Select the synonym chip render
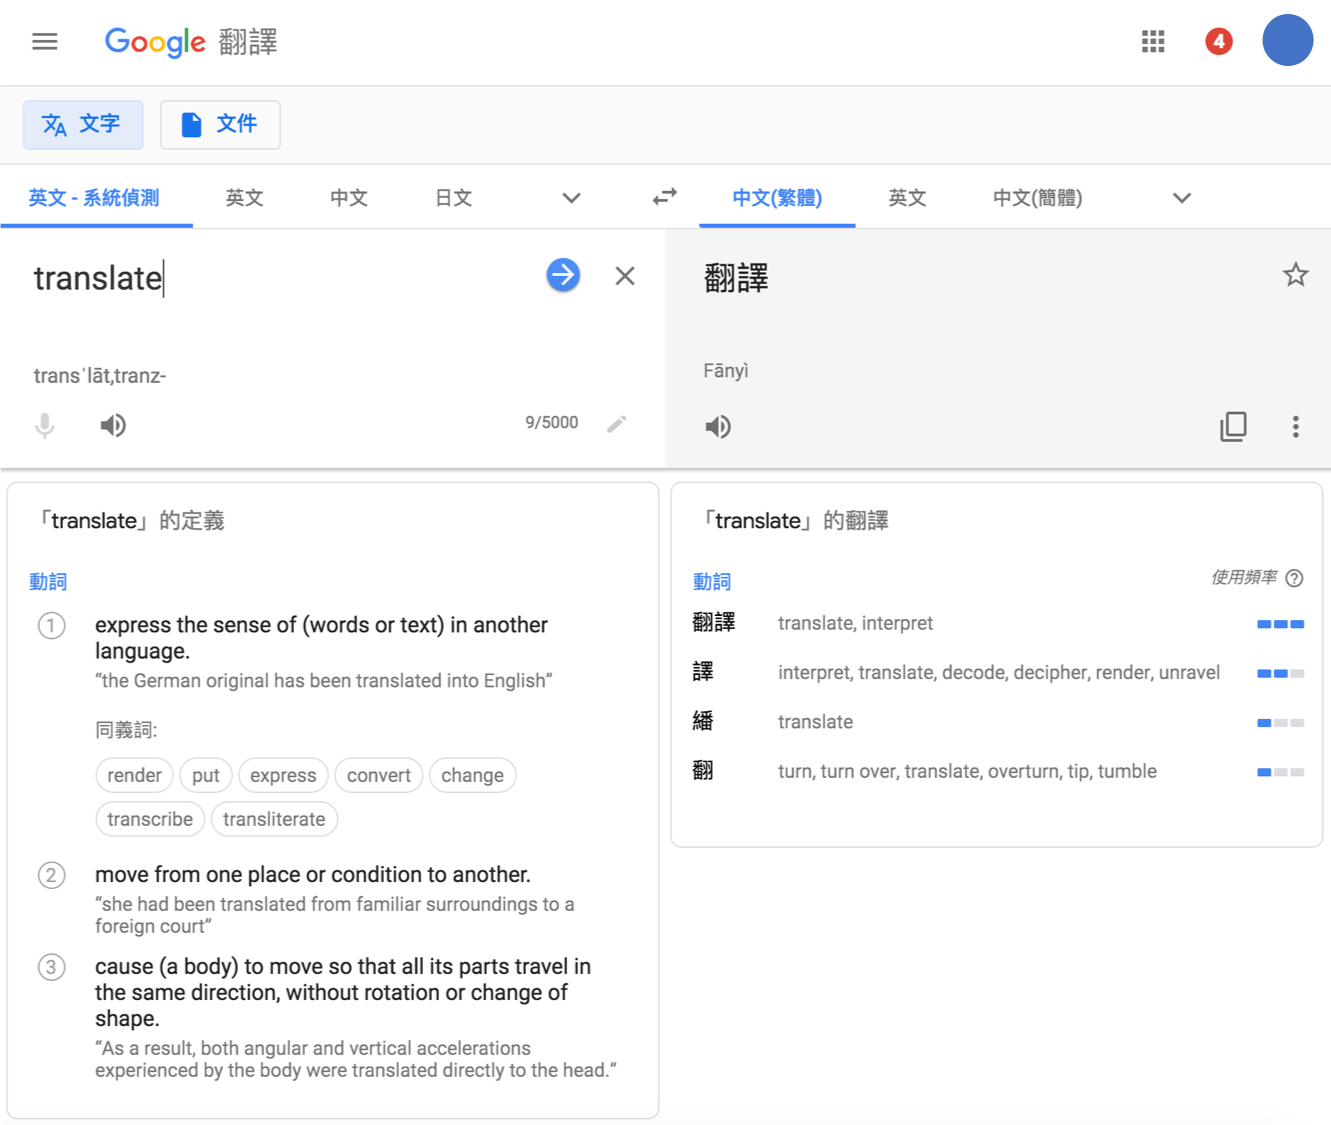 134,775
